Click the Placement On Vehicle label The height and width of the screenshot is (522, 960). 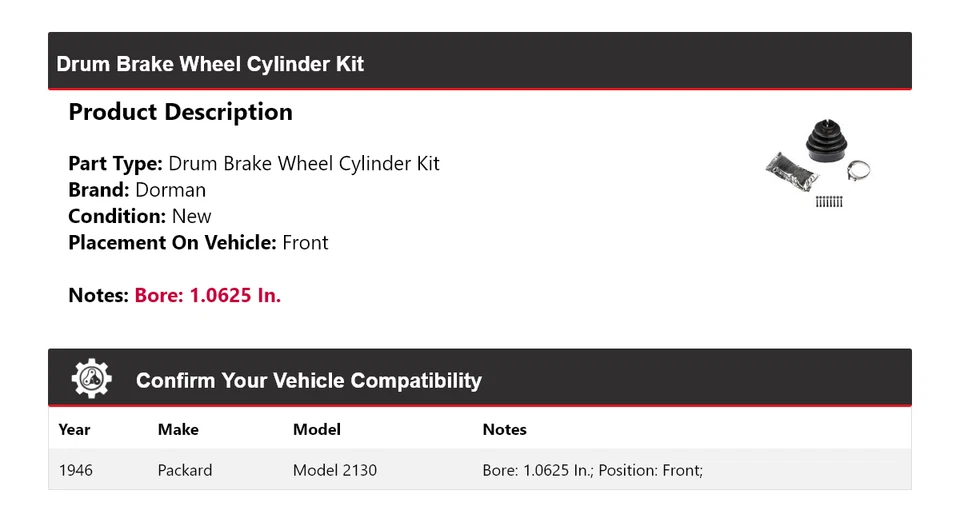click(x=172, y=242)
